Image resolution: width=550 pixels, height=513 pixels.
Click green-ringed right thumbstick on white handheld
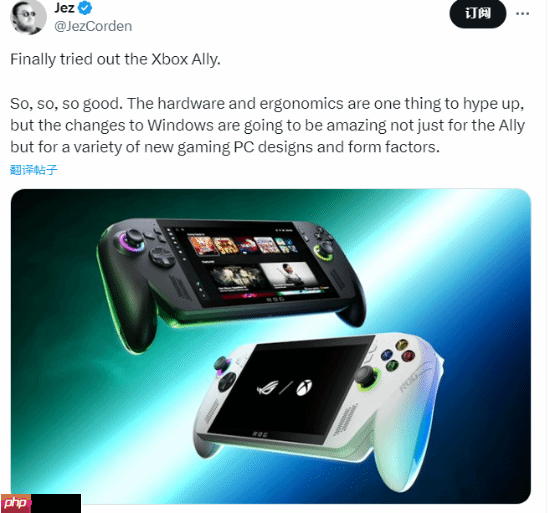click(367, 377)
